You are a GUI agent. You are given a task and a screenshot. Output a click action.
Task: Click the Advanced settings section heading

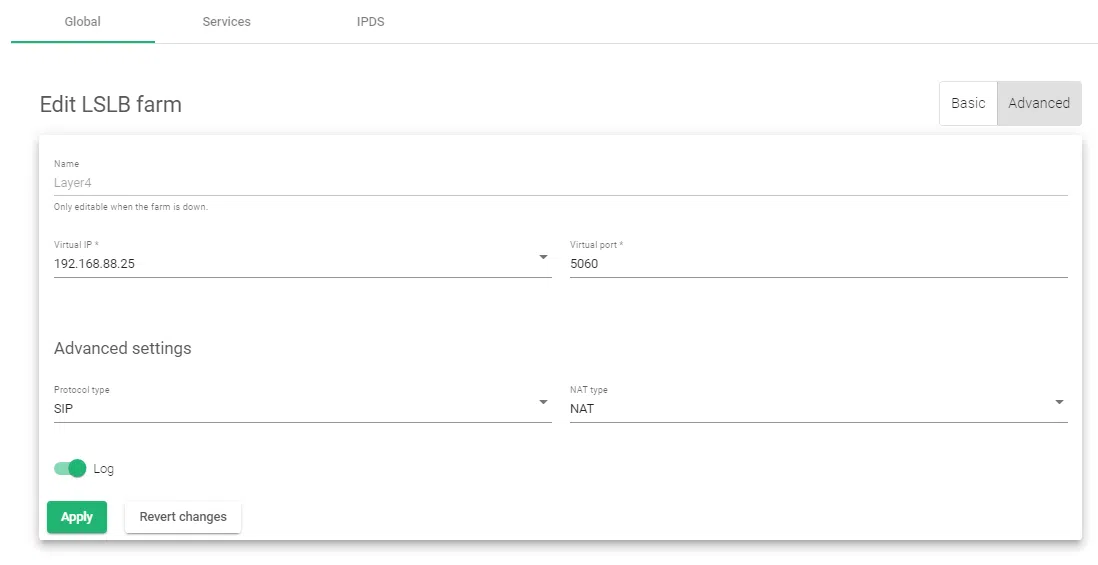[x=122, y=348]
